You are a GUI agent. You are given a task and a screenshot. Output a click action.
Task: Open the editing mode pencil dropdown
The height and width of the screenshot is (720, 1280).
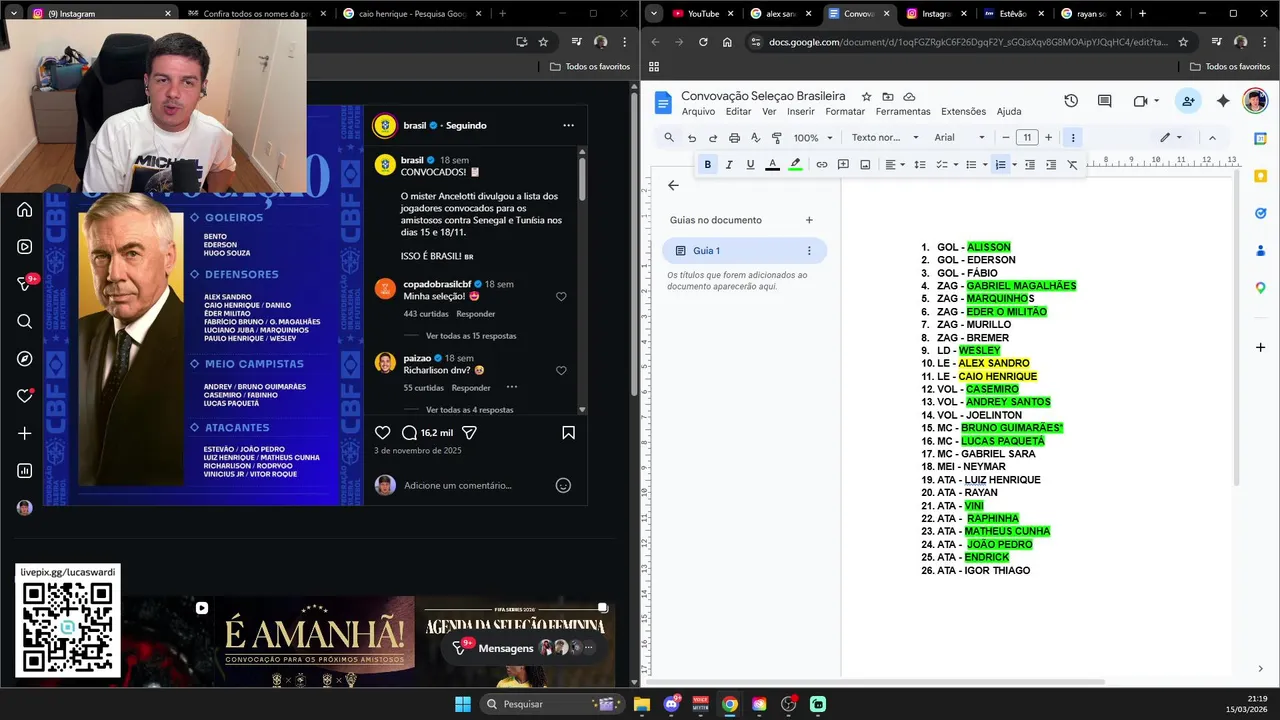pyautogui.click(x=1170, y=137)
